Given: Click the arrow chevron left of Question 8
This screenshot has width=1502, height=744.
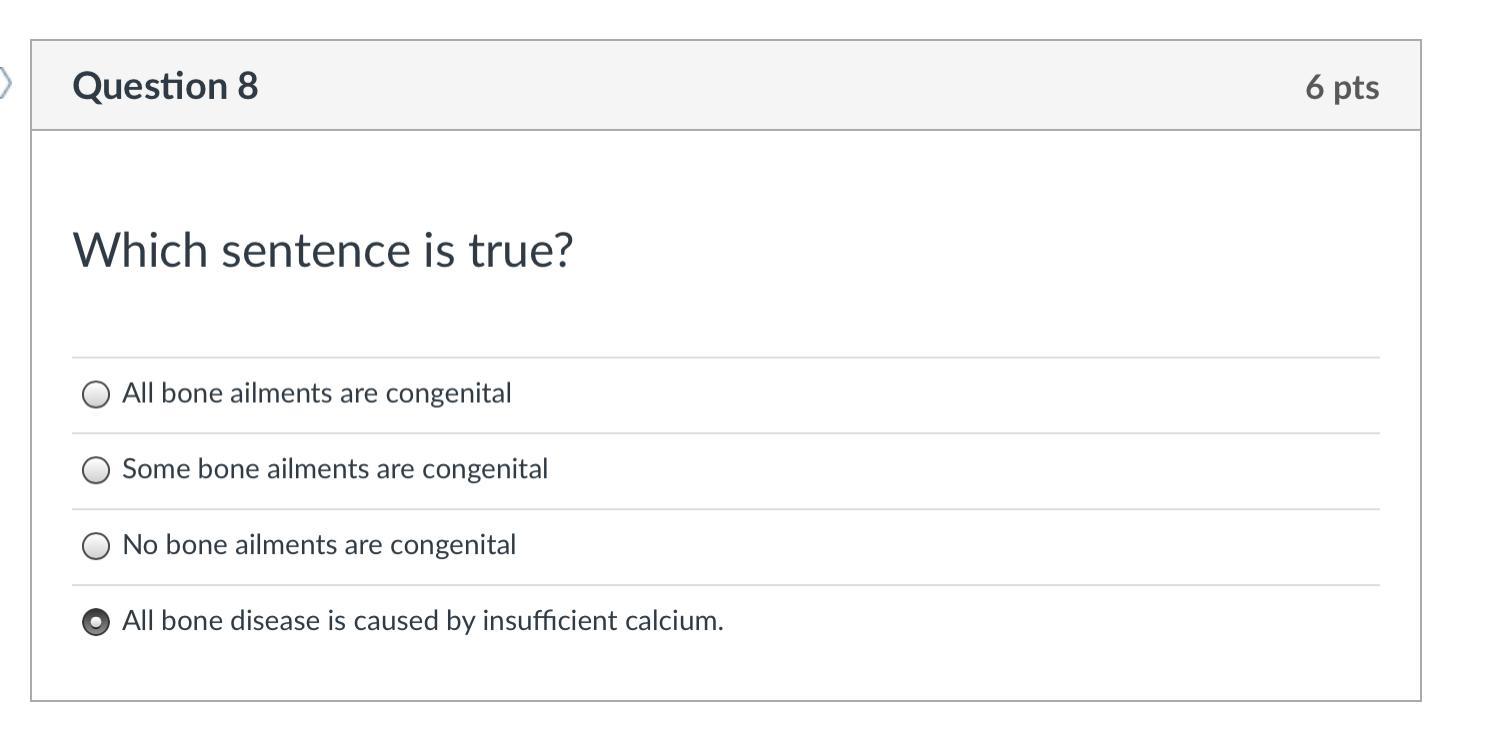Looking at the screenshot, I should pyautogui.click(x=6, y=84).
